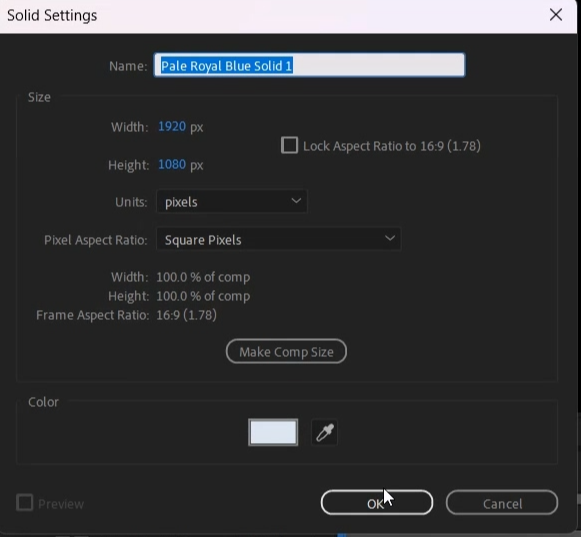Select the Width value 1920
Image resolution: width=581 pixels, height=537 pixels.
pyautogui.click(x=172, y=126)
